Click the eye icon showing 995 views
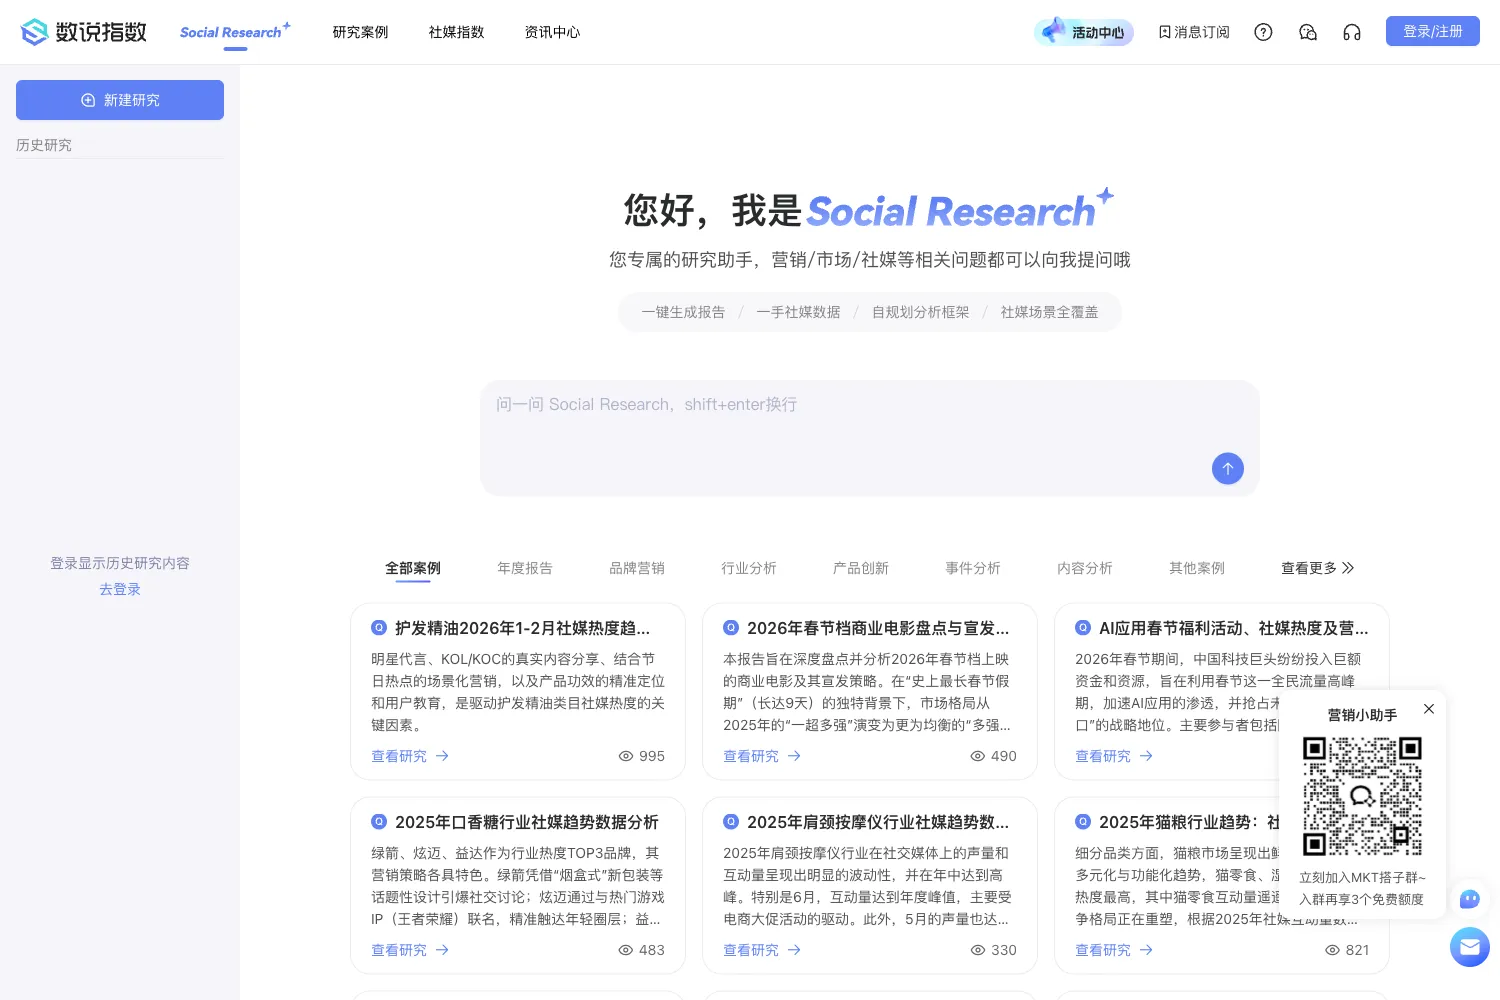 (626, 756)
